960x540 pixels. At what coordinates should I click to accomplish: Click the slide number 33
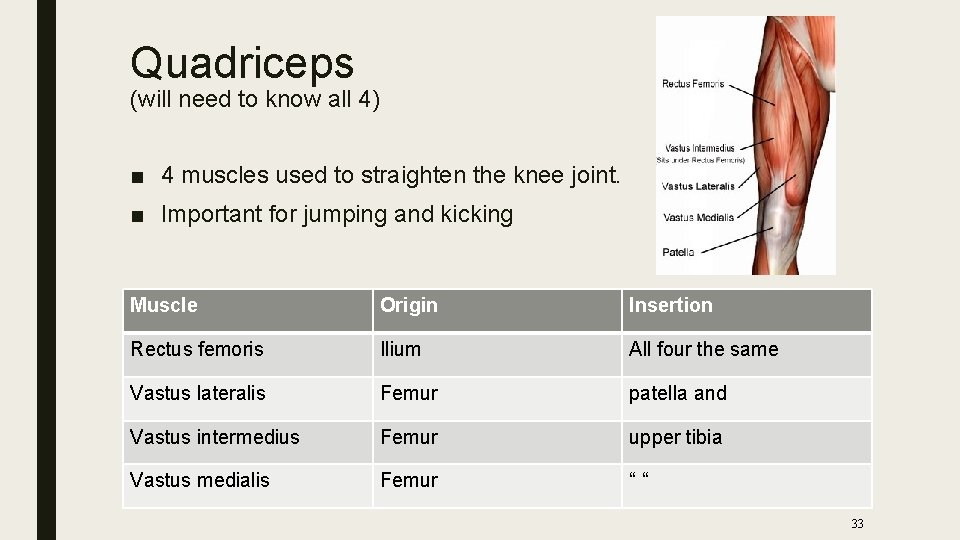tap(857, 523)
